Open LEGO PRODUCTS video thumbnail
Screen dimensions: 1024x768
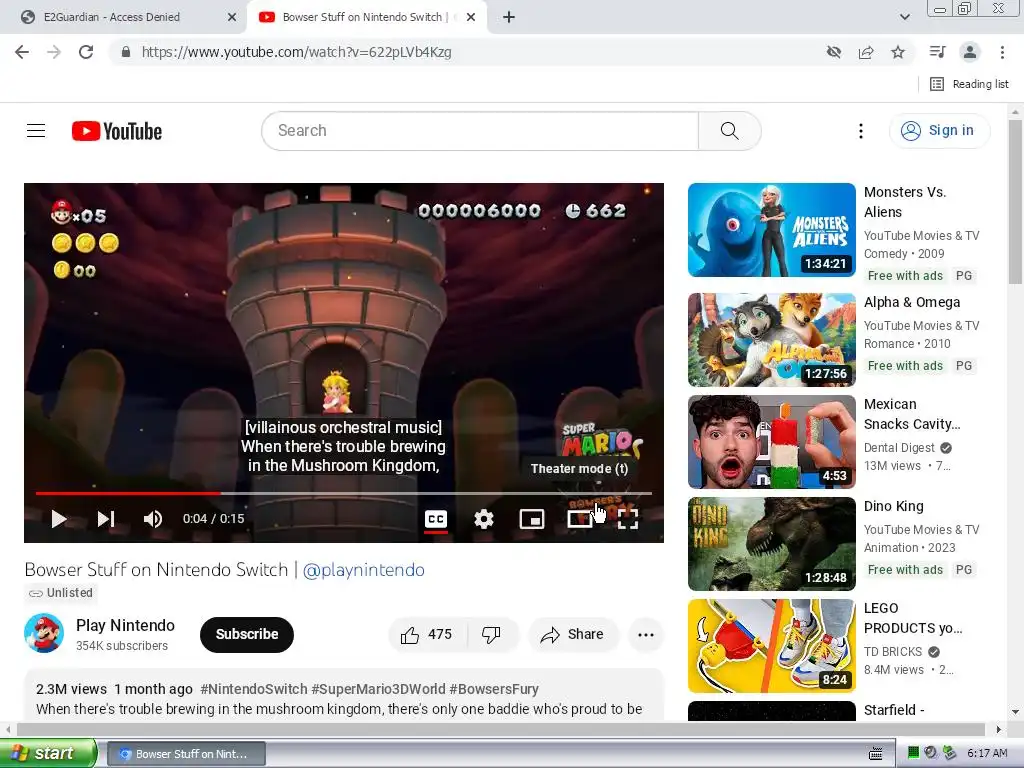771,645
